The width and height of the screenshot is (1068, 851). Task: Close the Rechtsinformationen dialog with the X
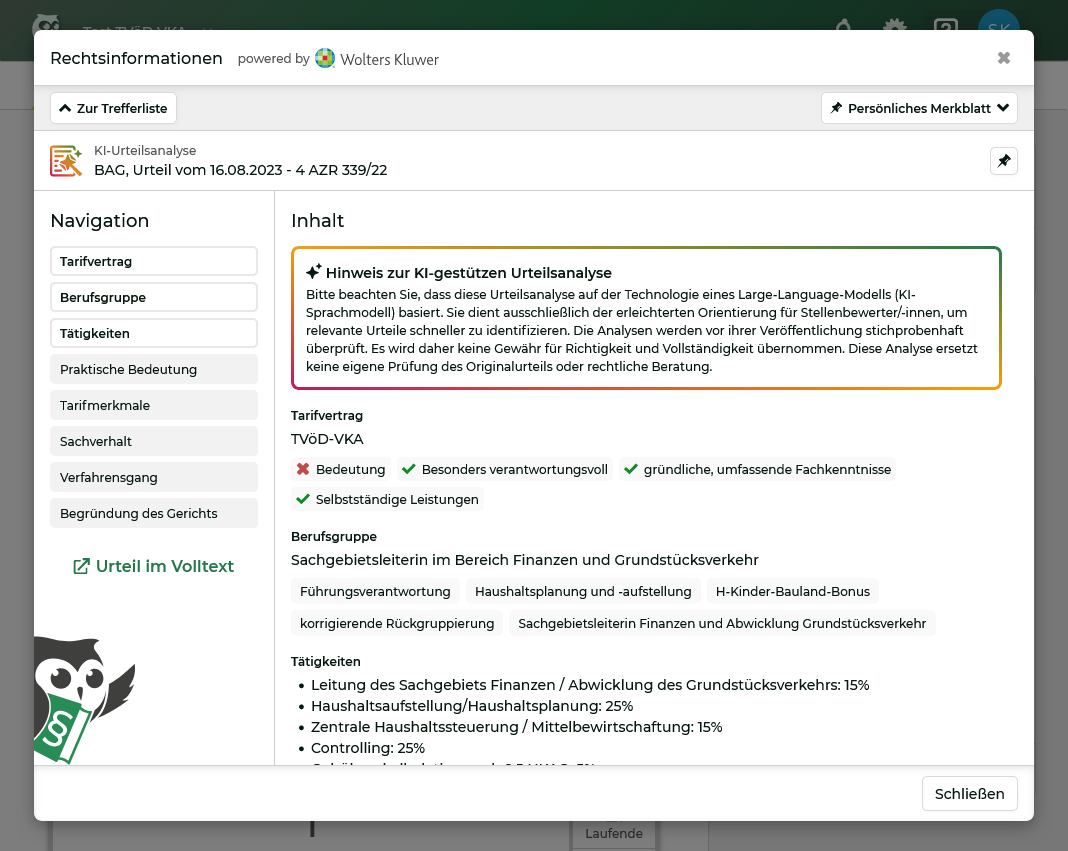coord(1003,58)
